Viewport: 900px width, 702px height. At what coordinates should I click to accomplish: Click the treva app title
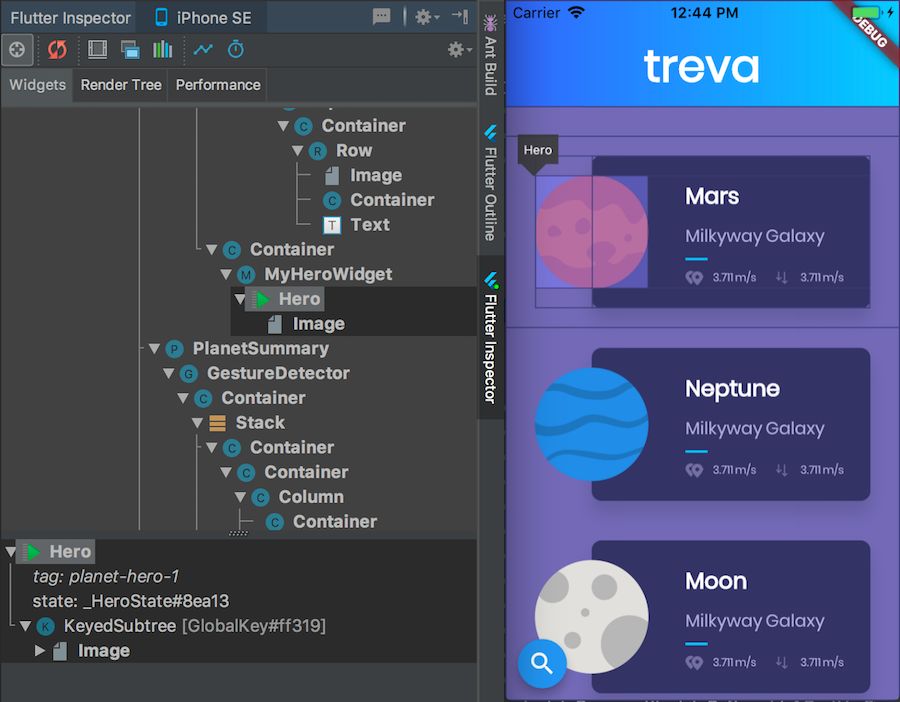[701, 67]
